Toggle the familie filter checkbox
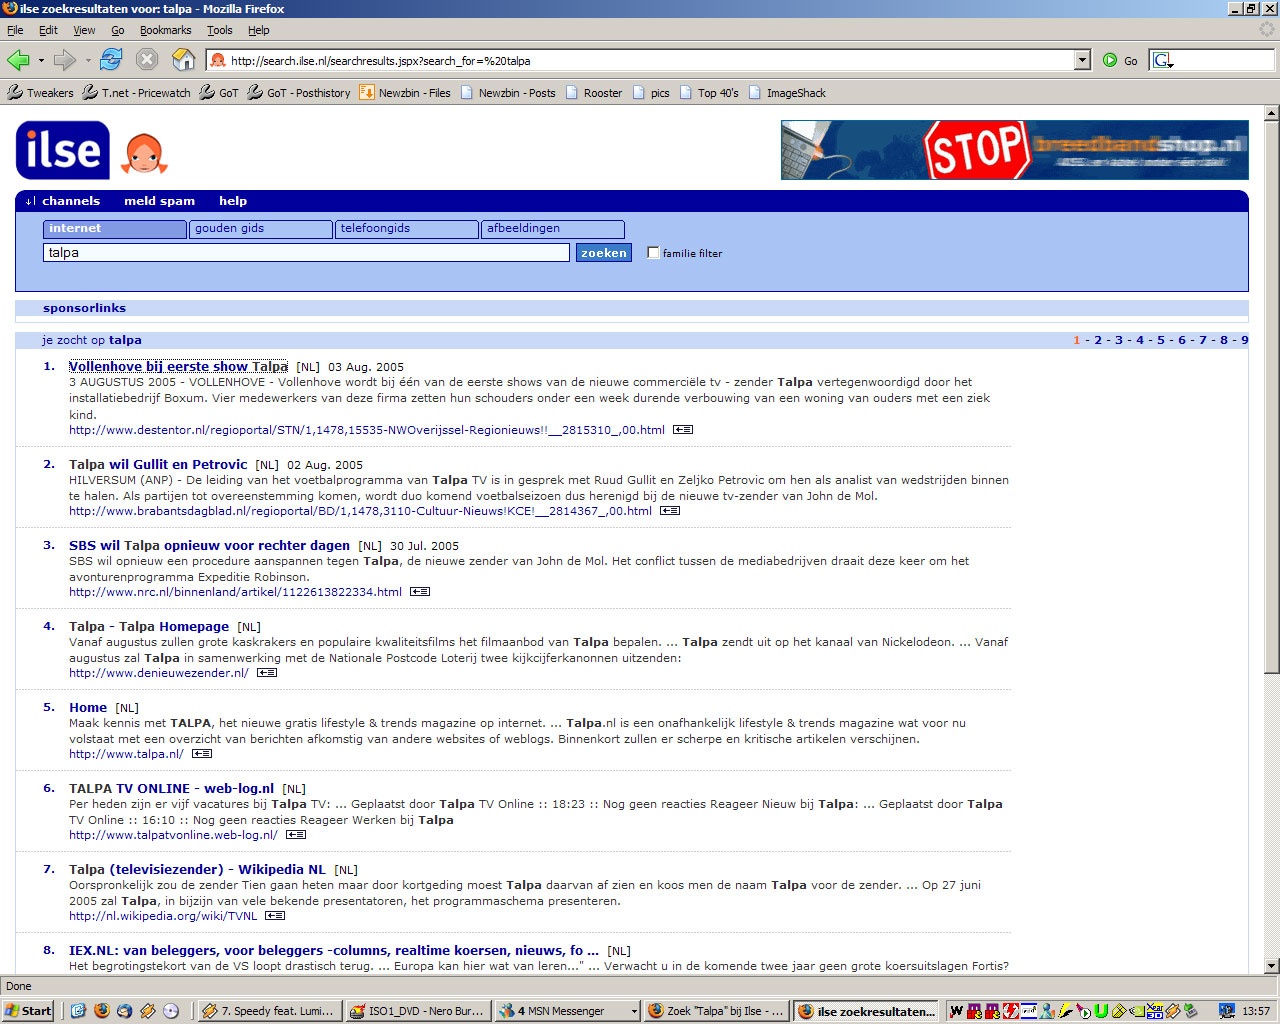This screenshot has height=1024, width=1280. click(653, 253)
